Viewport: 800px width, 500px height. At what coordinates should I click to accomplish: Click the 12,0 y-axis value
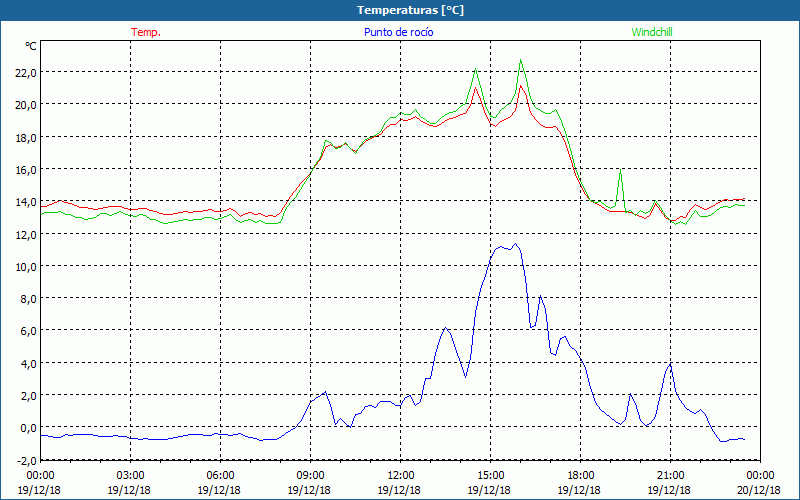click(27, 234)
